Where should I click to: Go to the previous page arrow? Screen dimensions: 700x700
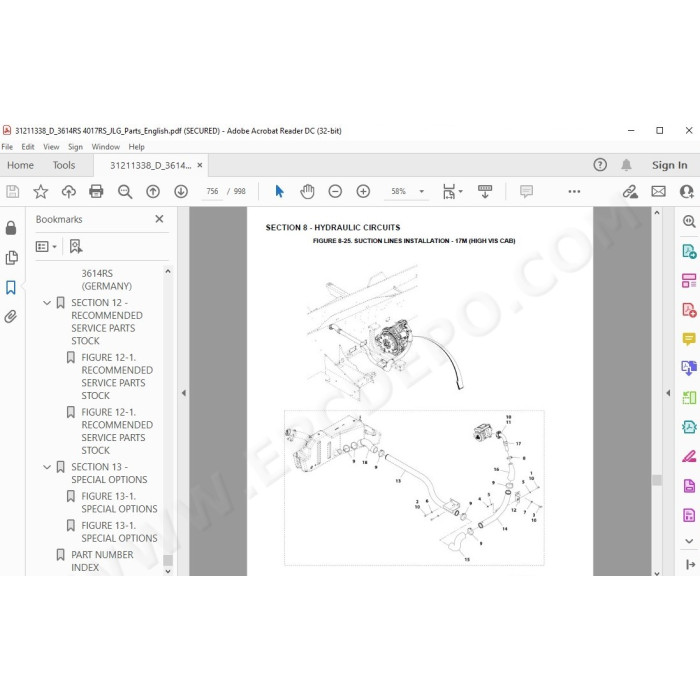pyautogui.click(x=153, y=192)
